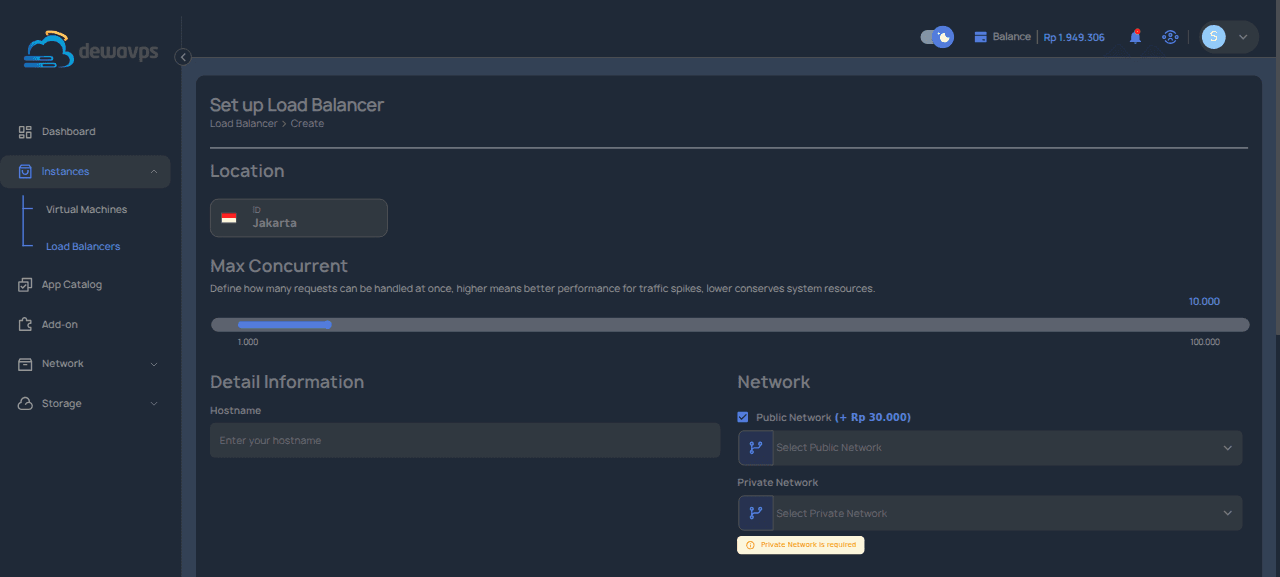Click the Dashboard grid icon
Viewport: 1280px width, 577px height.
[25, 132]
